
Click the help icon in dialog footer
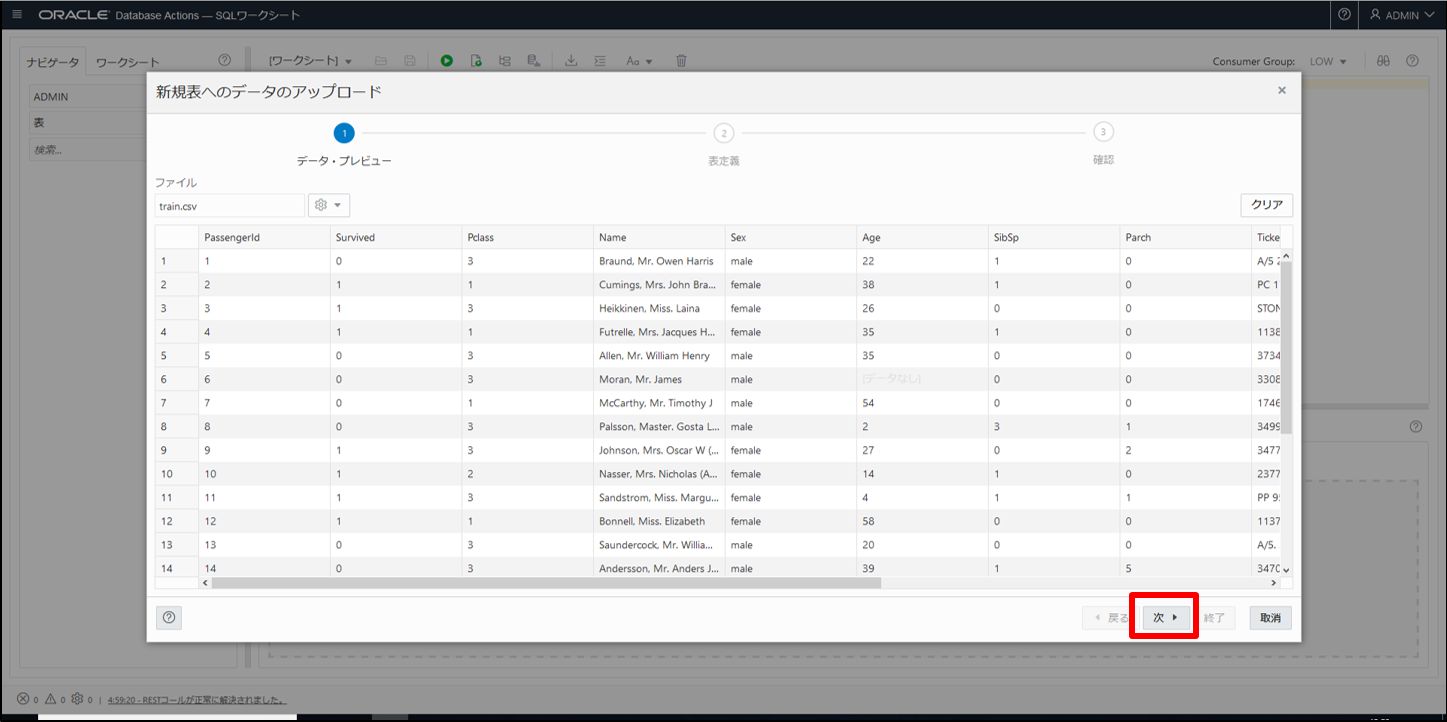pyautogui.click(x=169, y=618)
